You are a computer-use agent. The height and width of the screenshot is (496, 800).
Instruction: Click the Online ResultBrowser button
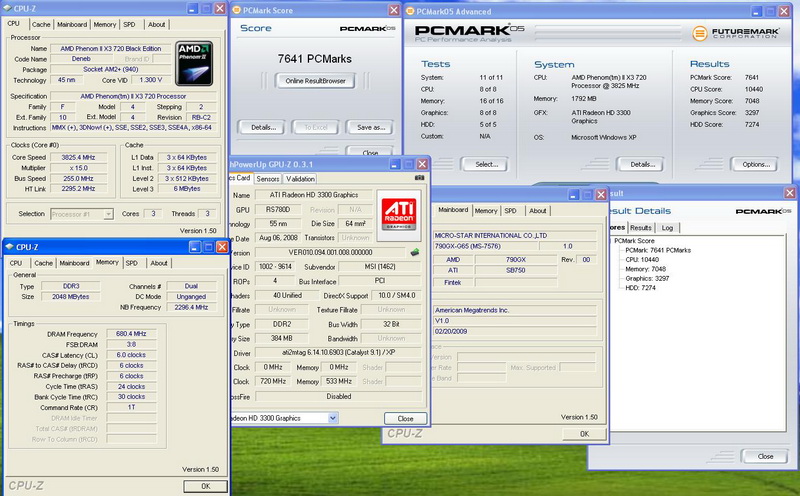pos(315,80)
